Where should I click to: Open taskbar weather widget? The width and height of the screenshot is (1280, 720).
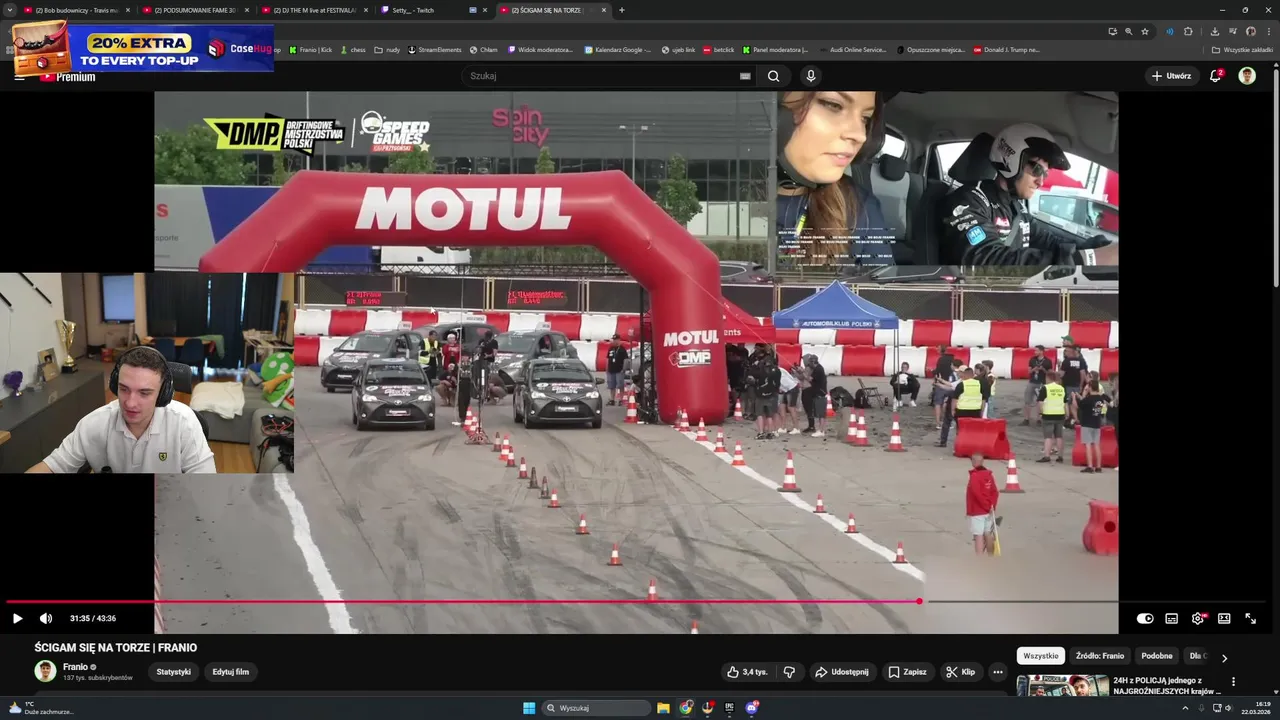(x=40, y=708)
